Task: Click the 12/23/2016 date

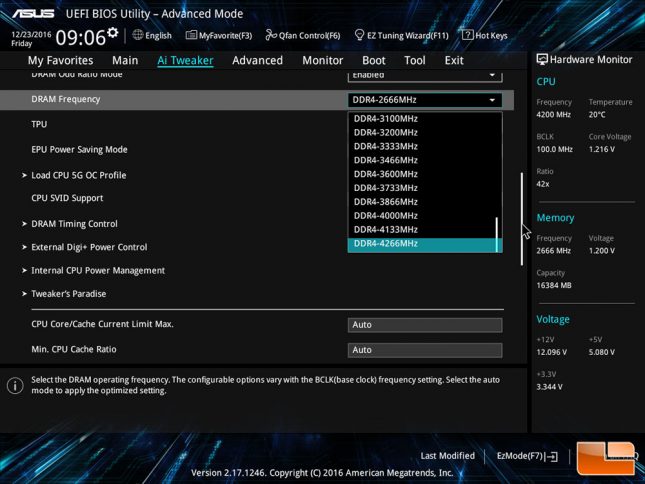Action: 31,35
